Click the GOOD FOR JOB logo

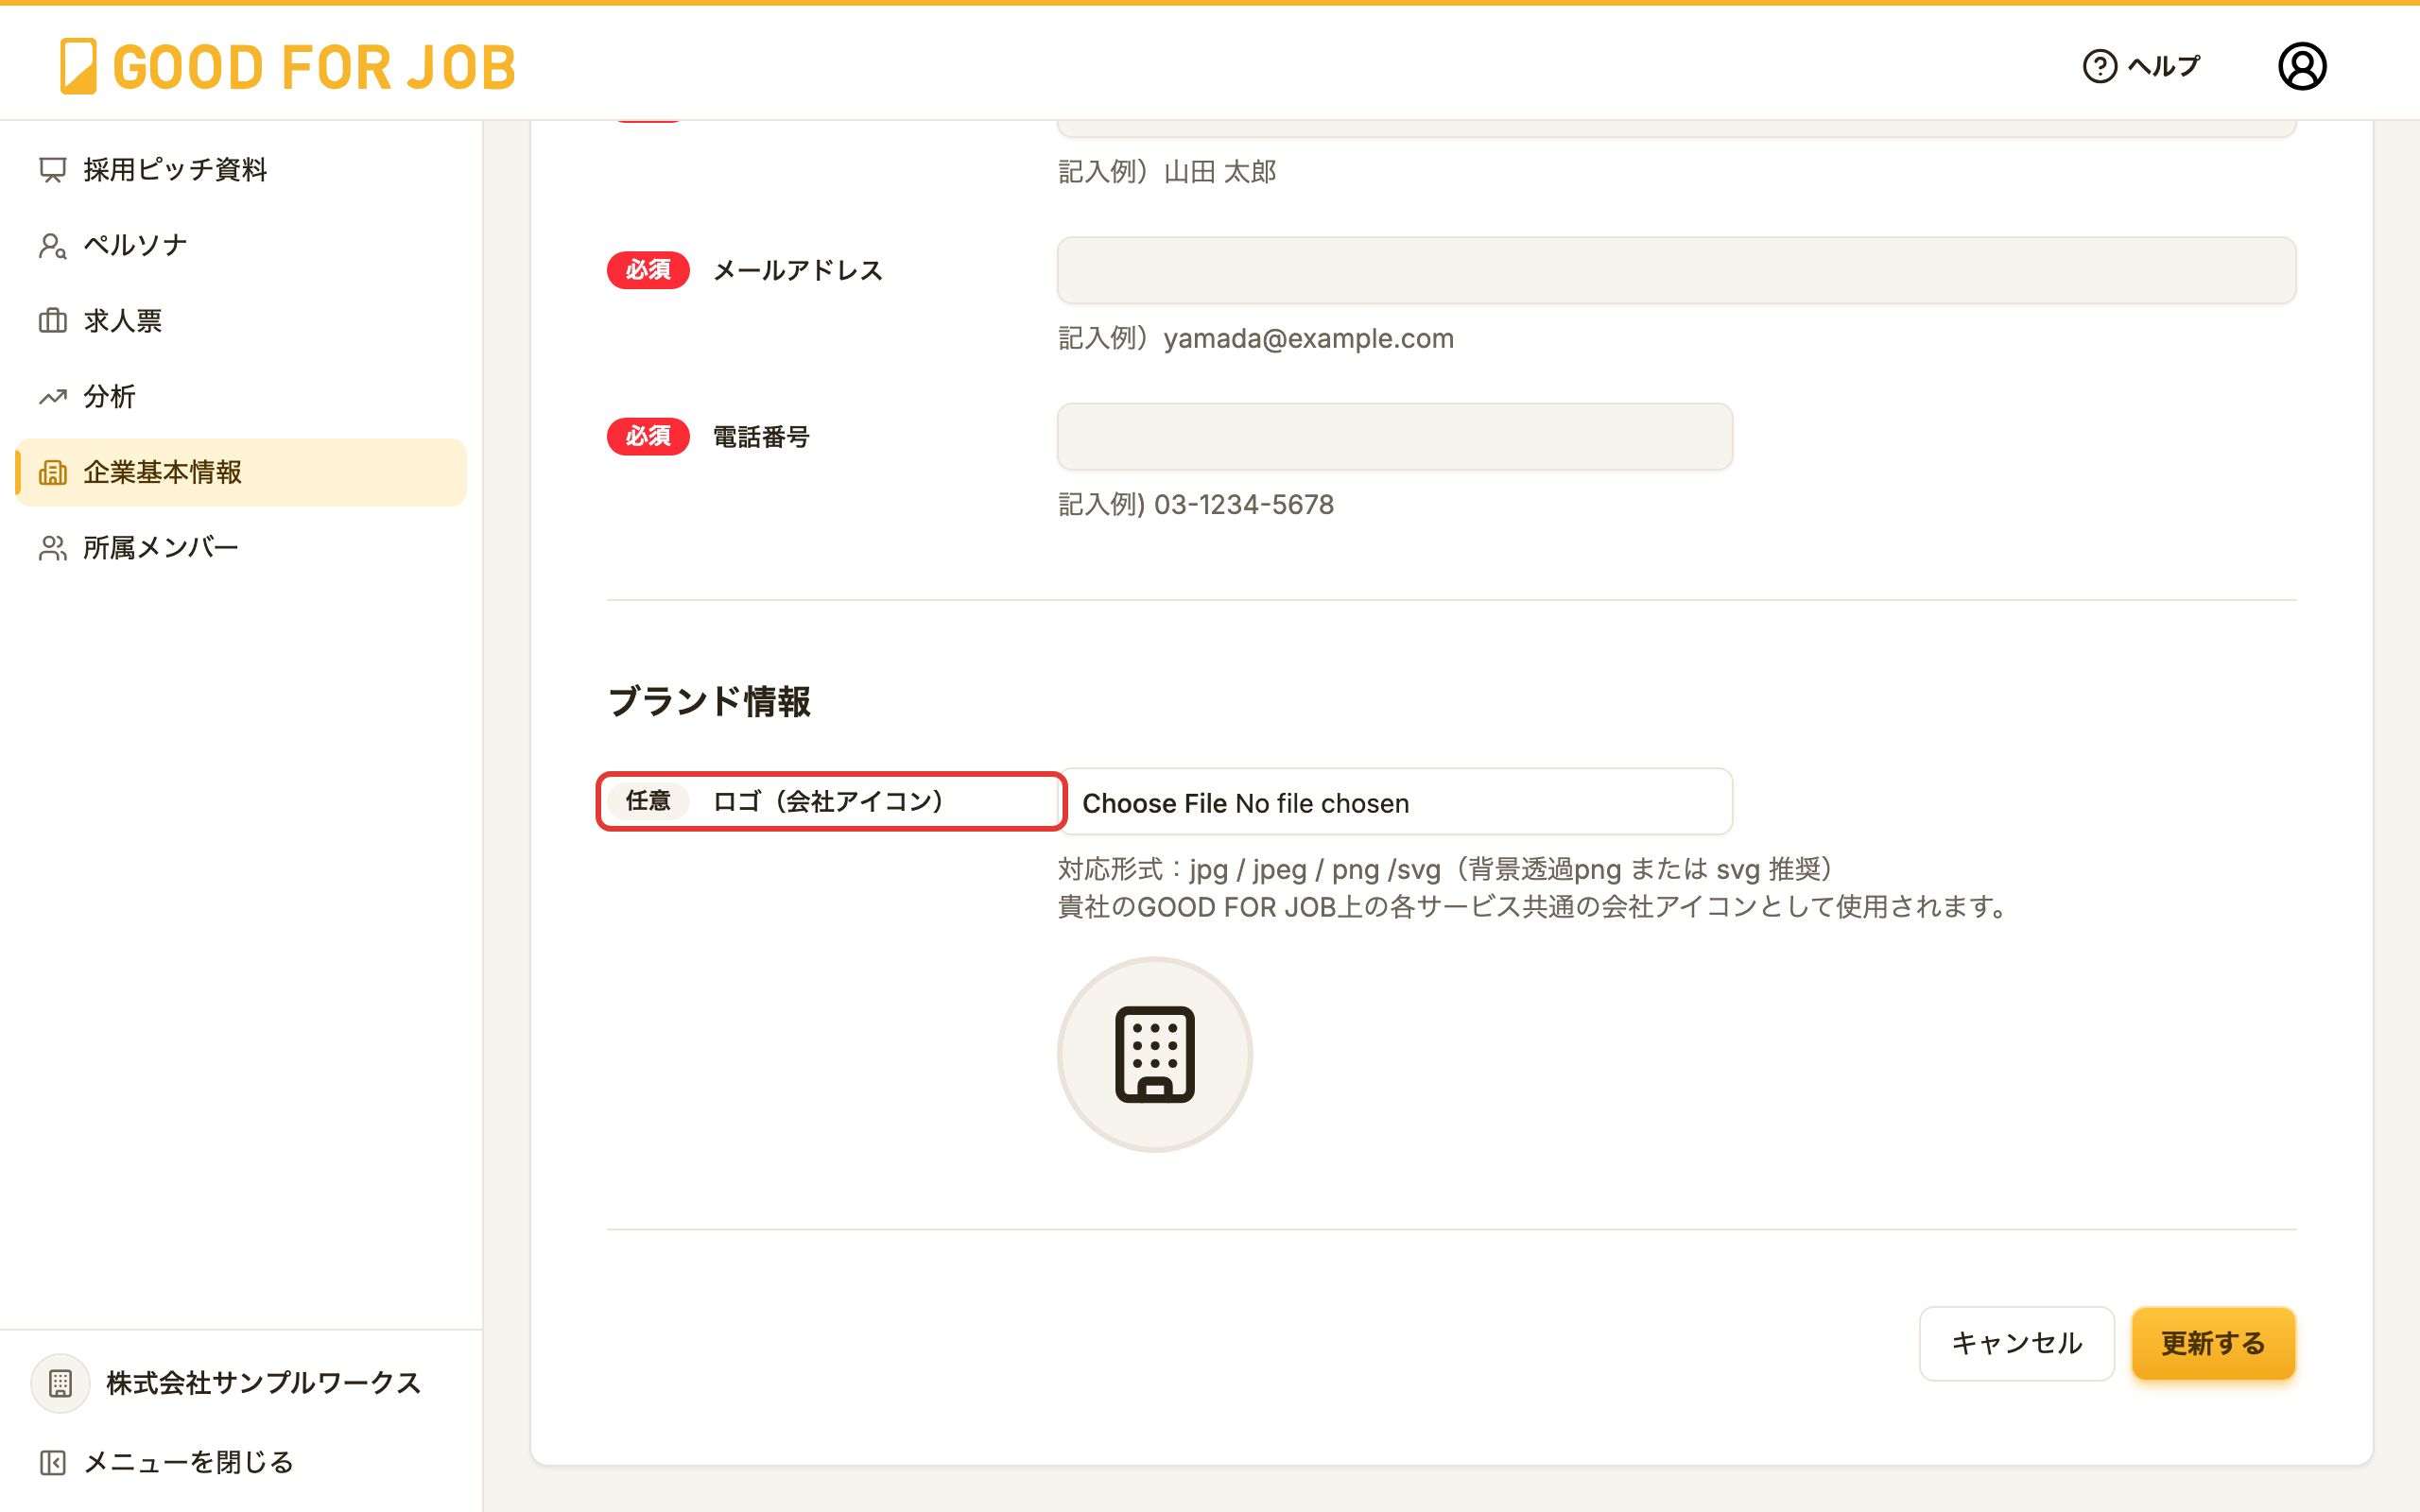pyautogui.click(x=287, y=66)
